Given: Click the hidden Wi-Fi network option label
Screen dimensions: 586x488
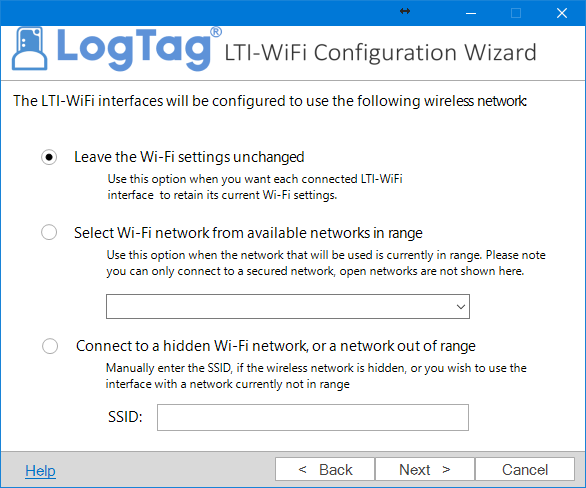Looking at the screenshot, I should (276, 346).
